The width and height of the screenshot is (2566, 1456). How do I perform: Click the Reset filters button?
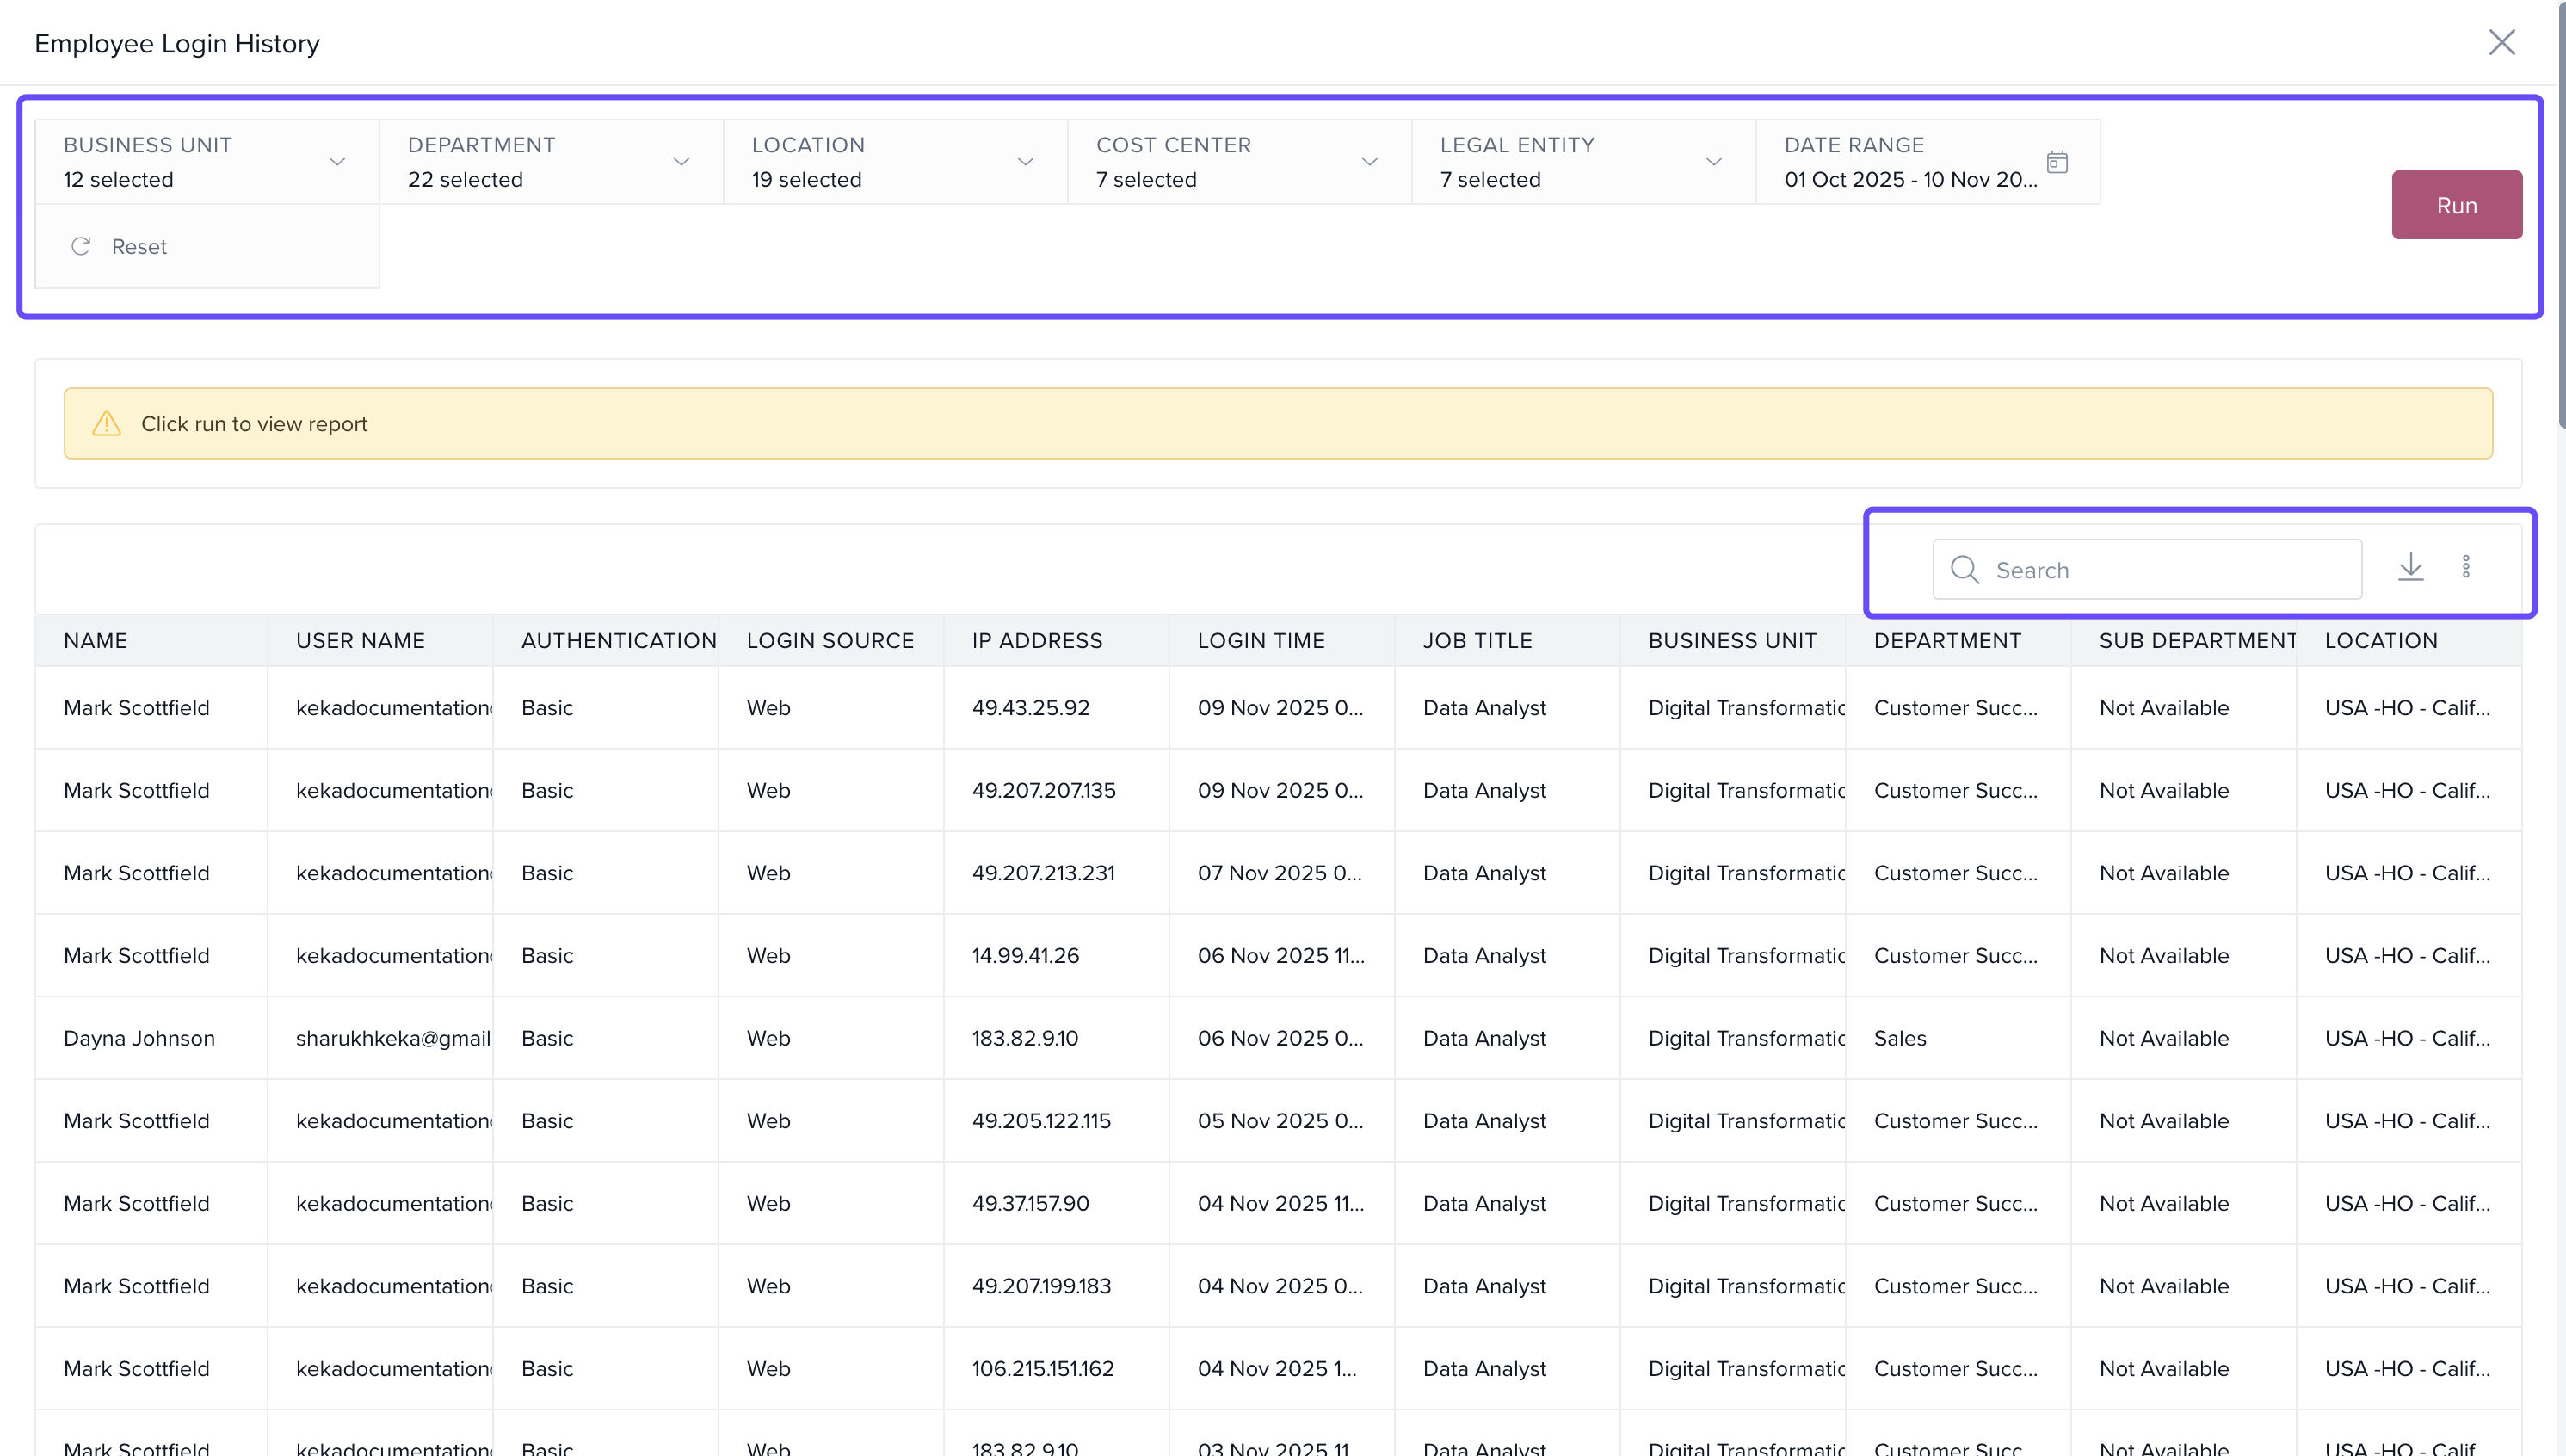point(138,246)
